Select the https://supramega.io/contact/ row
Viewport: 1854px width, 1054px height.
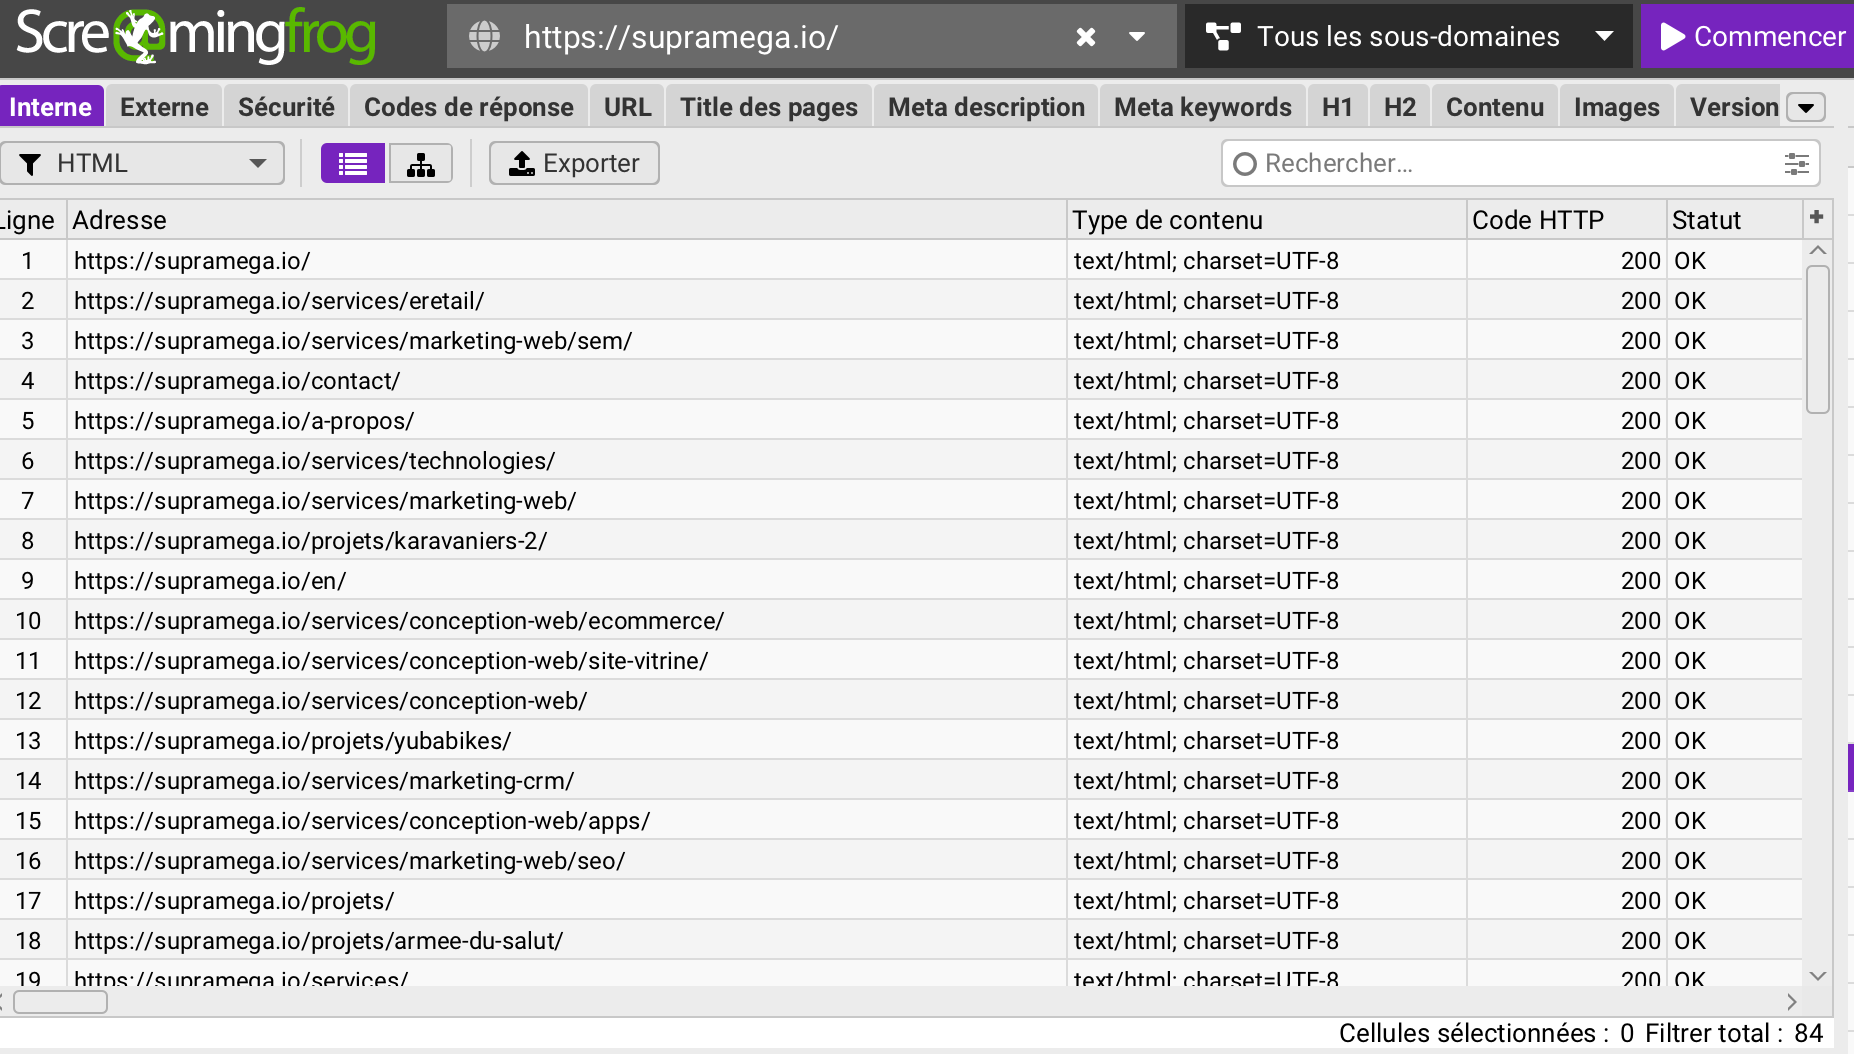click(900, 380)
